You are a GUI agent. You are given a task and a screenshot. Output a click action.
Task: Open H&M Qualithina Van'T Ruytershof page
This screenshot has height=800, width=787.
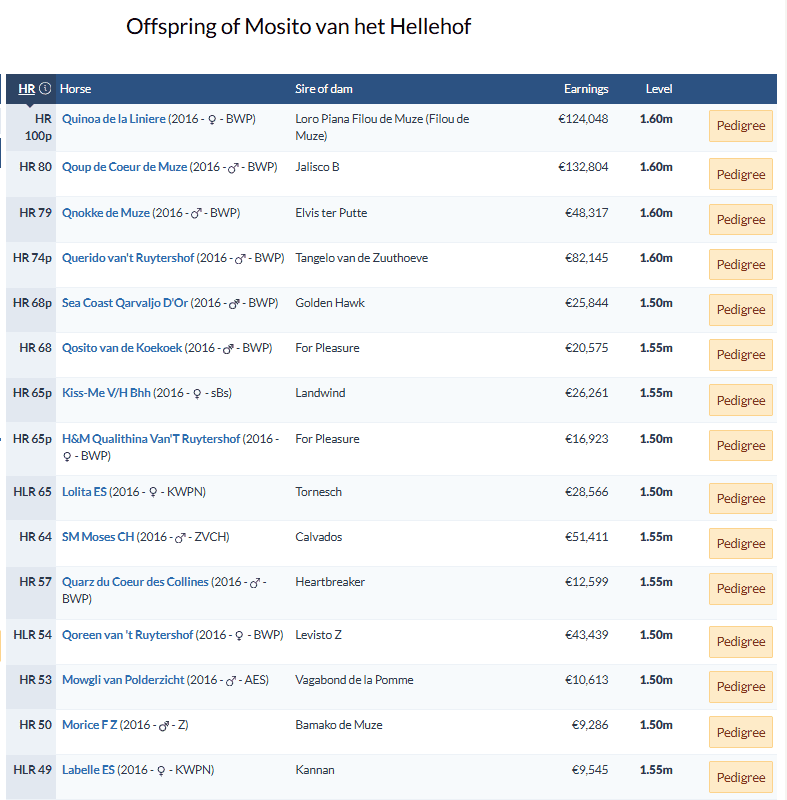151,439
